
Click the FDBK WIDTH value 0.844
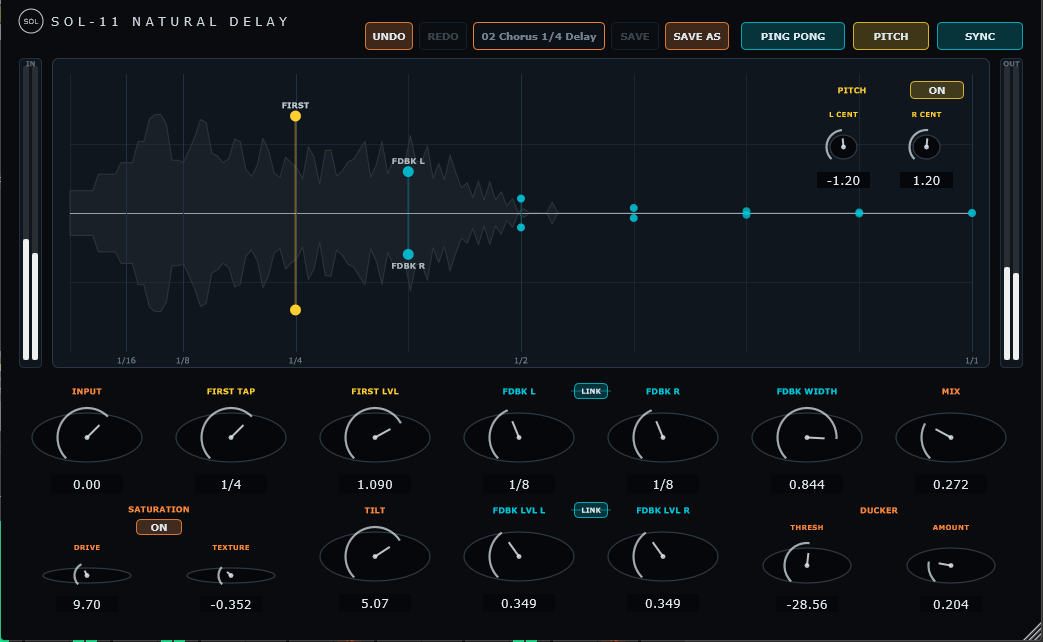pyautogui.click(x=807, y=484)
